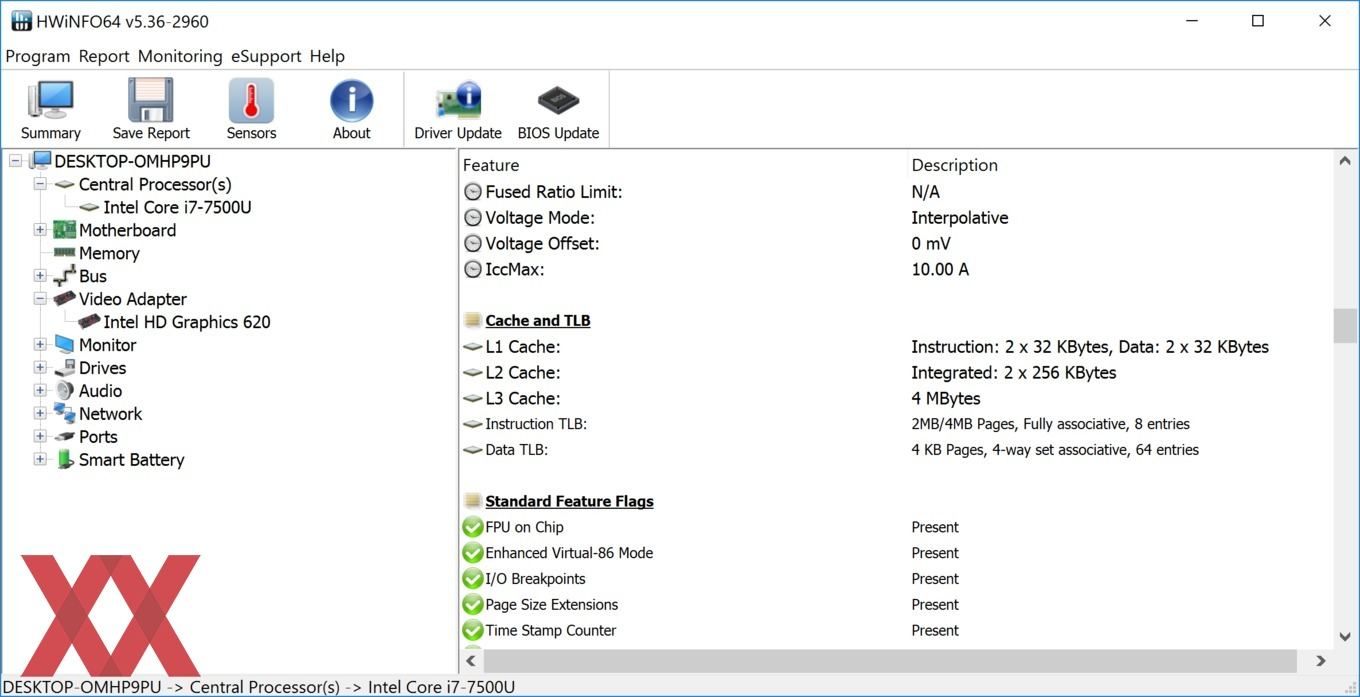Click the vertical scrollbar up arrow
1360x697 pixels.
(x=1345, y=162)
